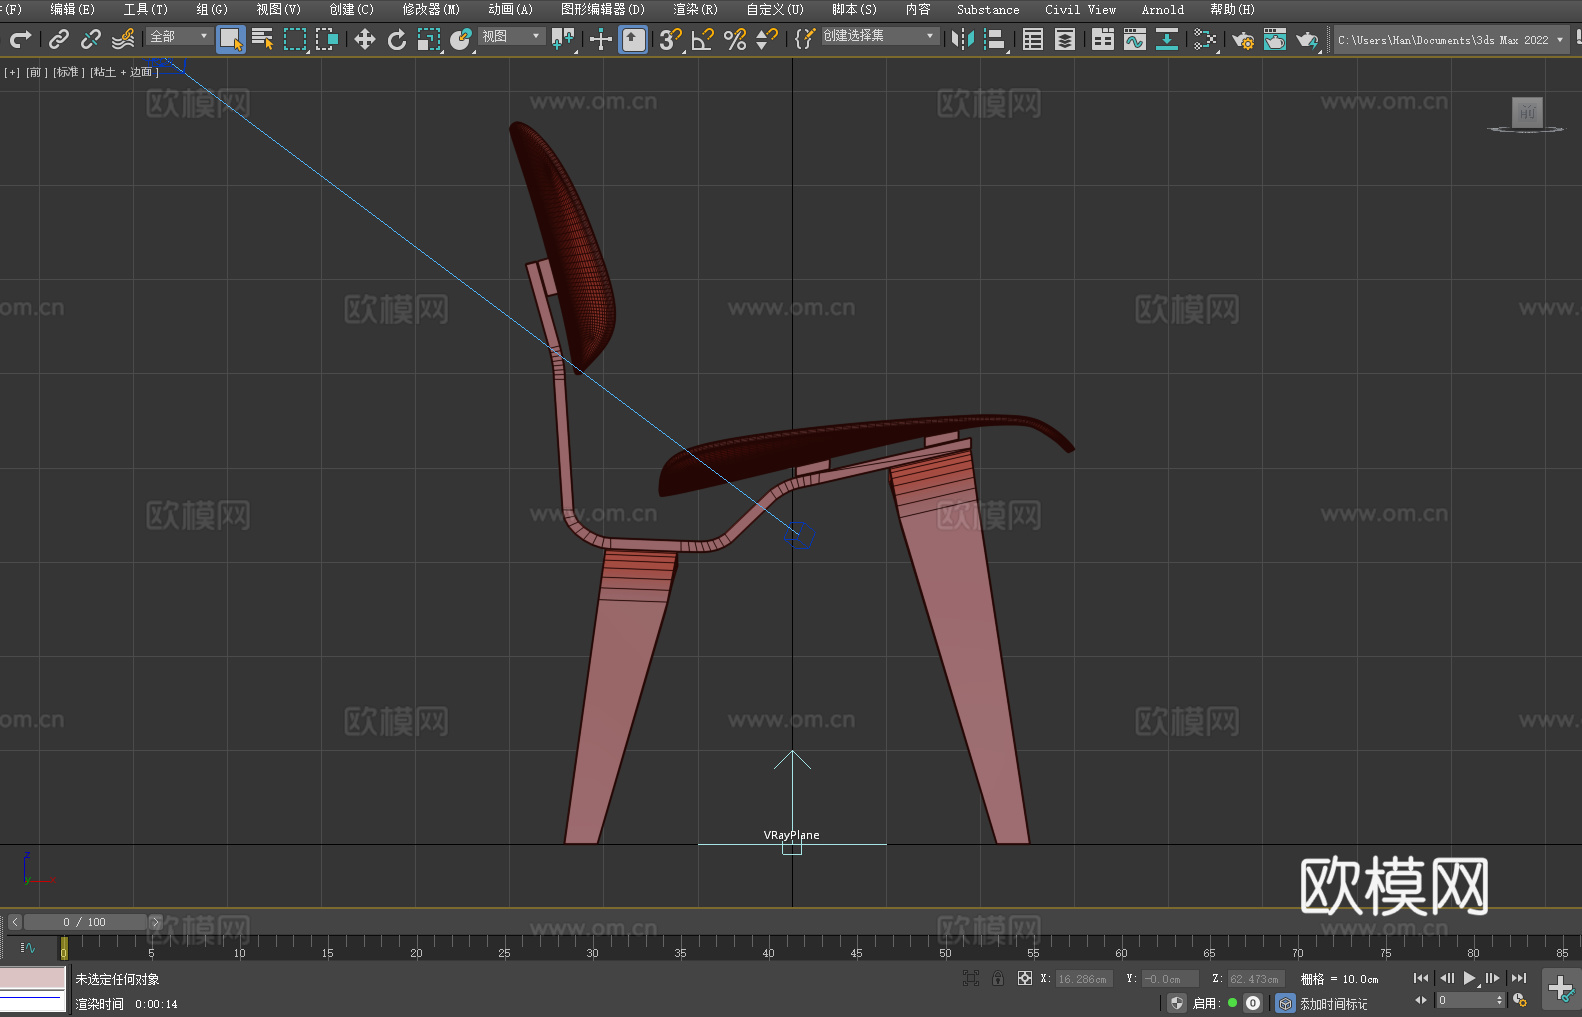The height and width of the screenshot is (1017, 1582).
Task: Open the 渲染(R) menu
Action: pyautogui.click(x=695, y=9)
